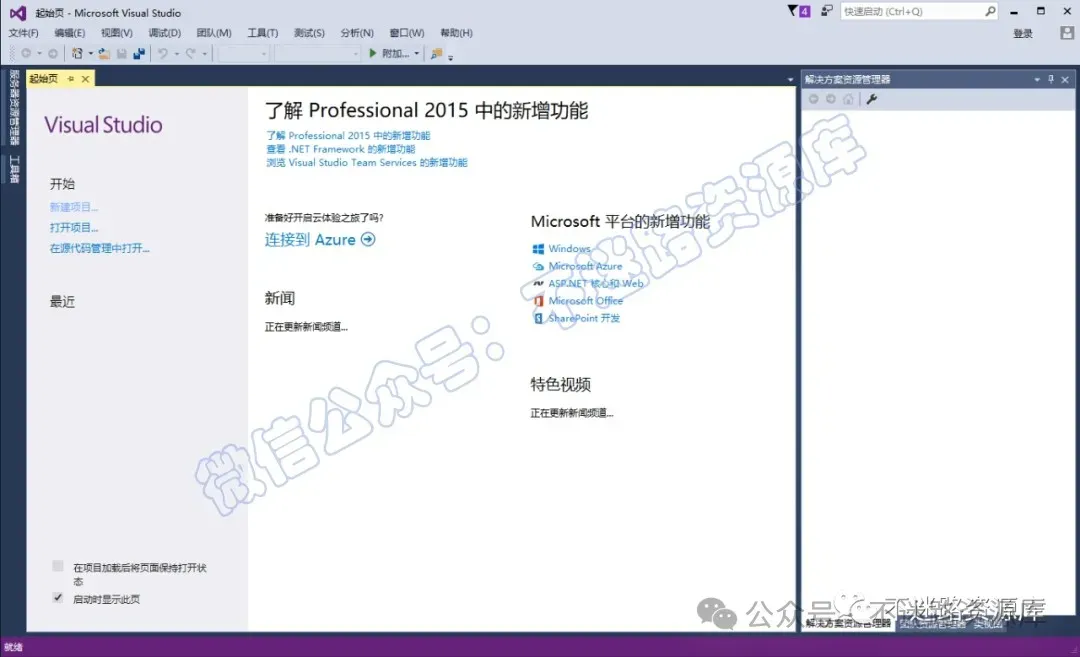The width and height of the screenshot is (1080, 657).
Task: Open the Undo history dropdown arrow
Action: pyautogui.click(x=176, y=53)
